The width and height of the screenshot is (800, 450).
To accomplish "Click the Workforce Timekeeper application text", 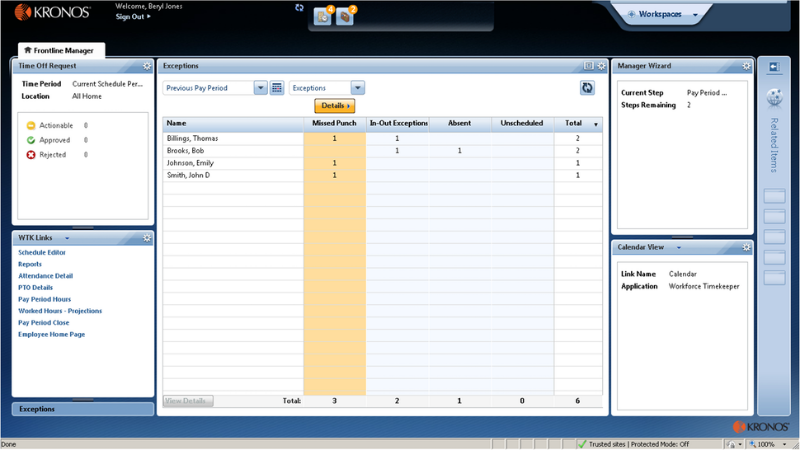I will (x=704, y=287).
